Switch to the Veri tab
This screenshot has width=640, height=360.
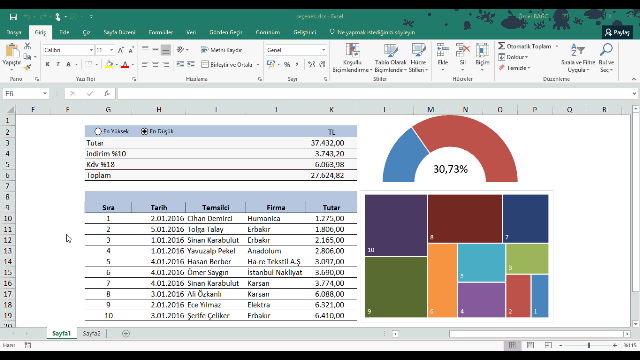191,32
